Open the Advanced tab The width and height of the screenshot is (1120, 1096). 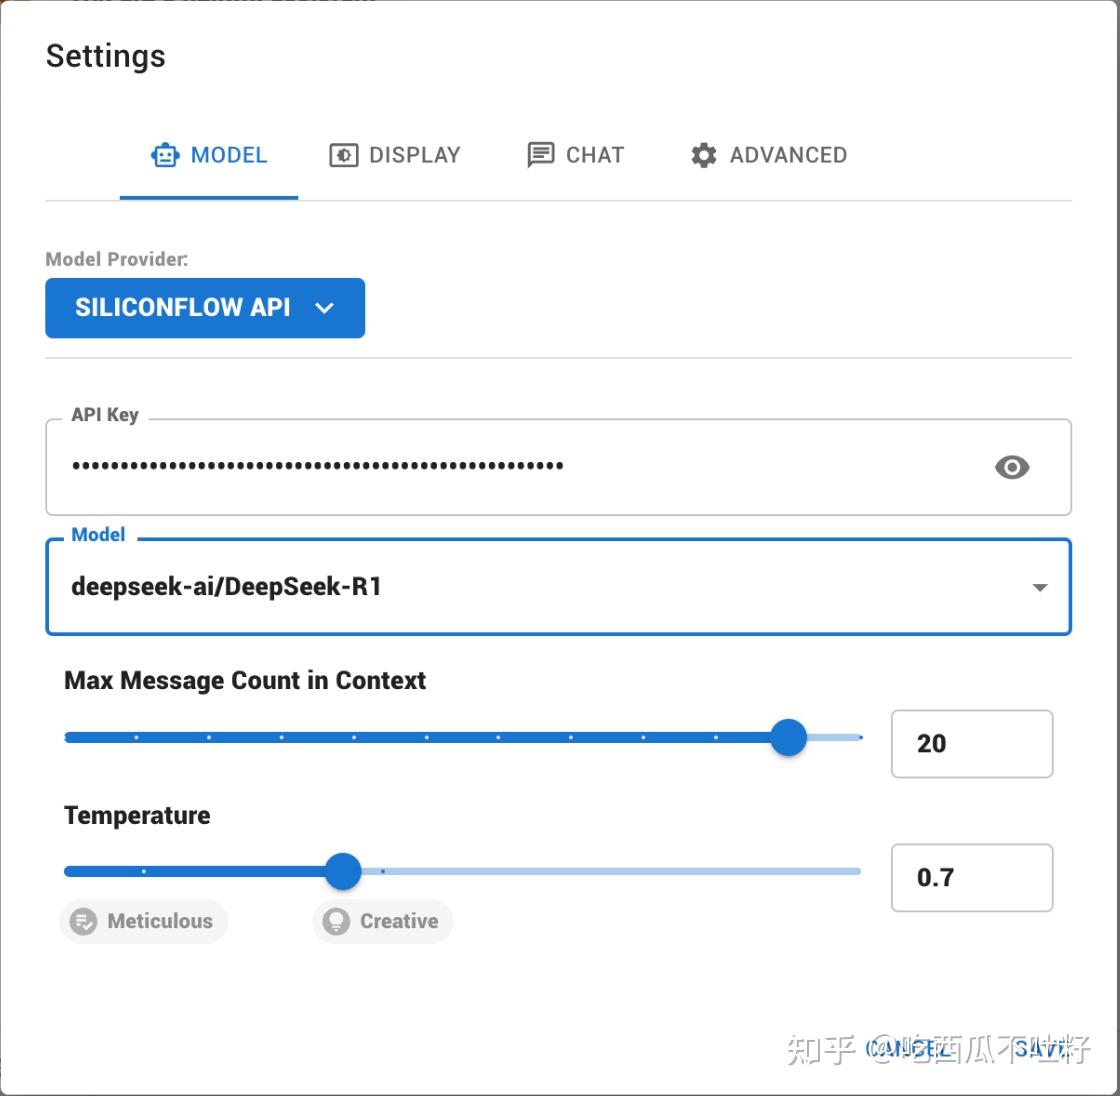pyautogui.click(x=769, y=155)
